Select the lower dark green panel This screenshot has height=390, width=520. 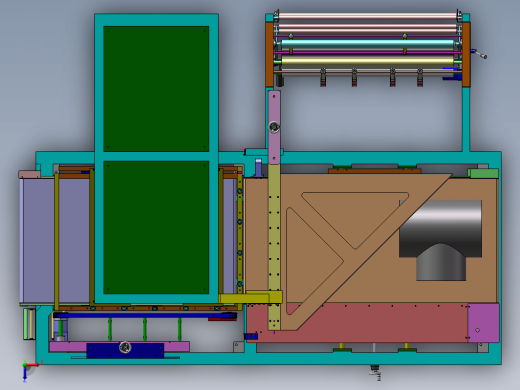156,228
